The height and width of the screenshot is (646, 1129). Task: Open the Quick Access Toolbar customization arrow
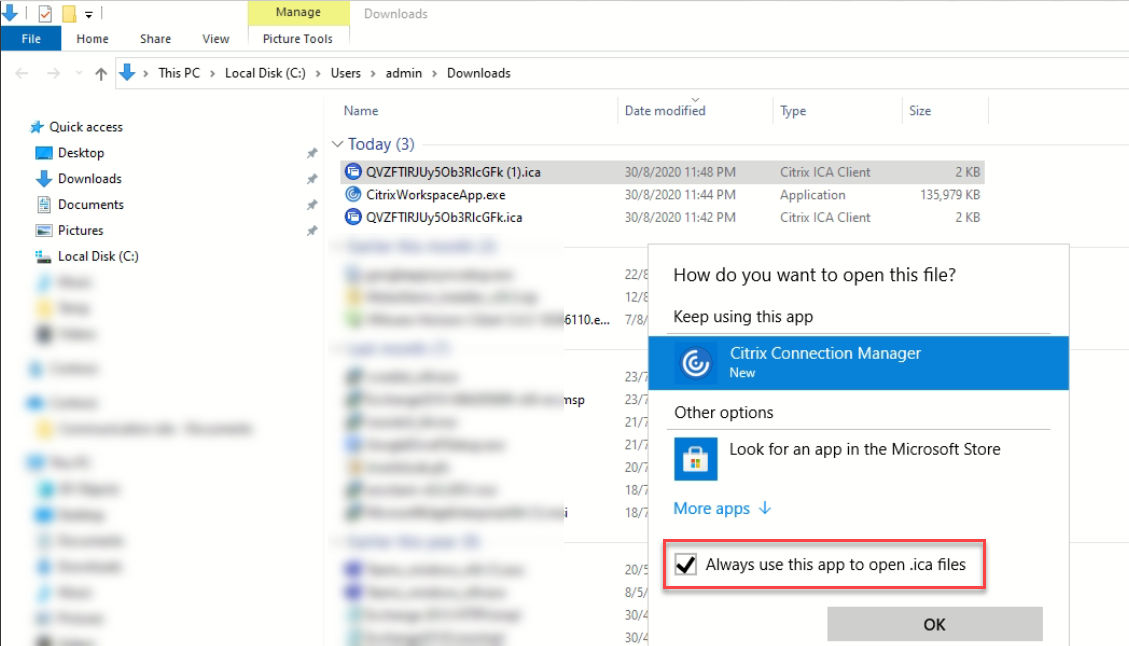[x=90, y=13]
